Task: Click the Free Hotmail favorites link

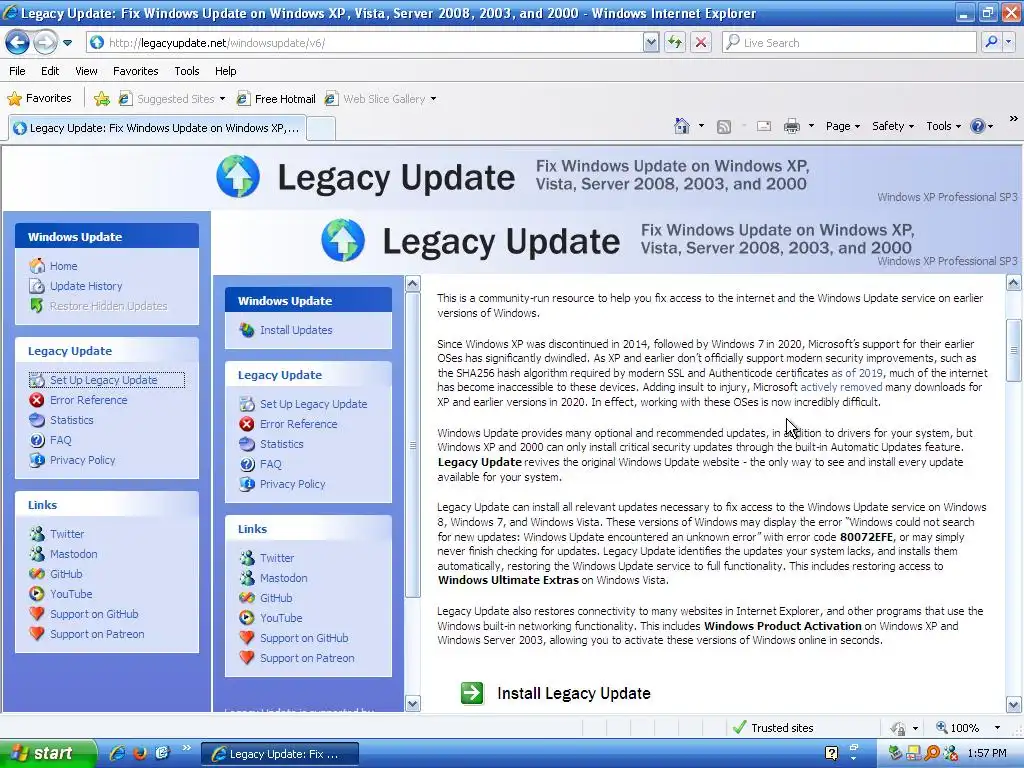Action: 276,99
